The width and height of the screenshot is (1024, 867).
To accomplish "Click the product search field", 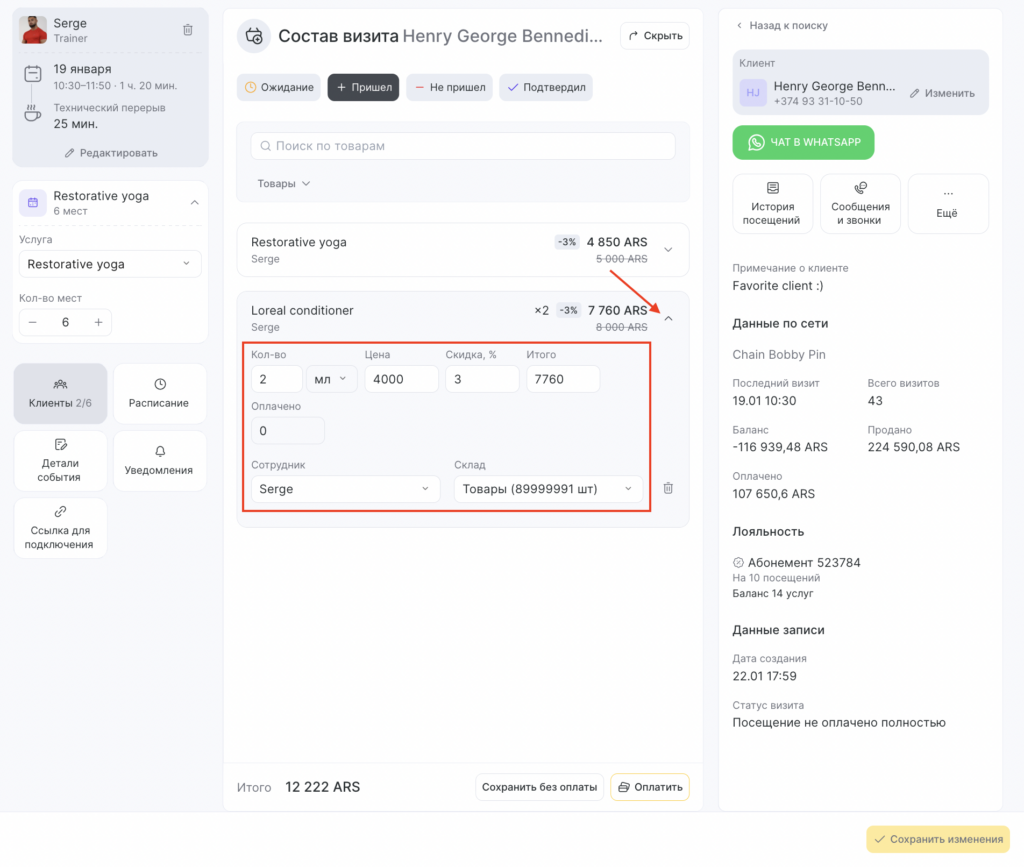I will pos(463,146).
